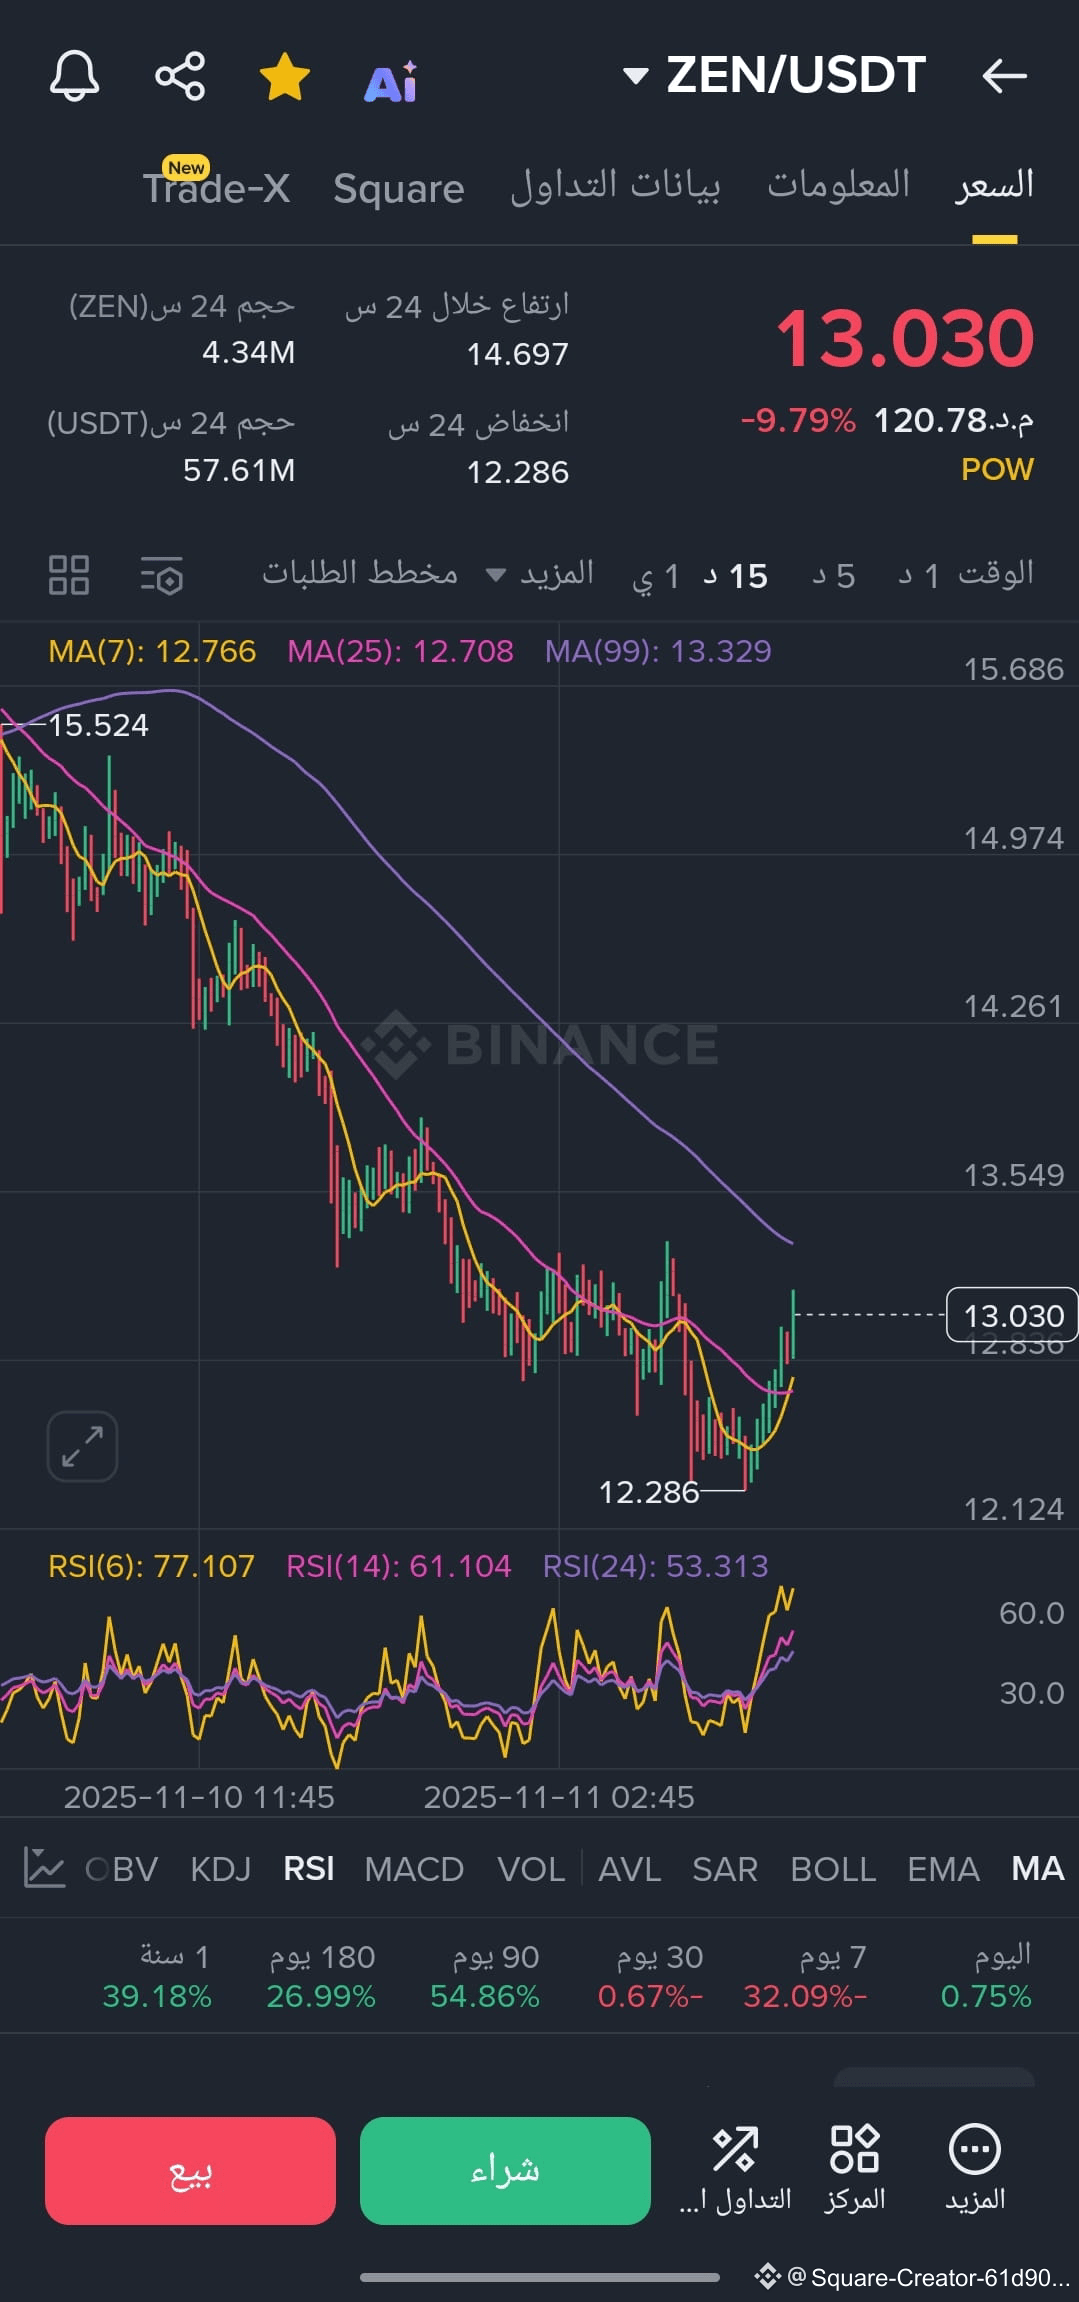Open the bottom المزيد more icon

(975, 2168)
